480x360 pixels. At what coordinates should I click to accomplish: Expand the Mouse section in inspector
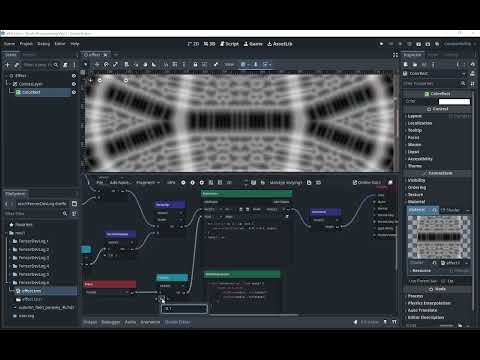414,145
